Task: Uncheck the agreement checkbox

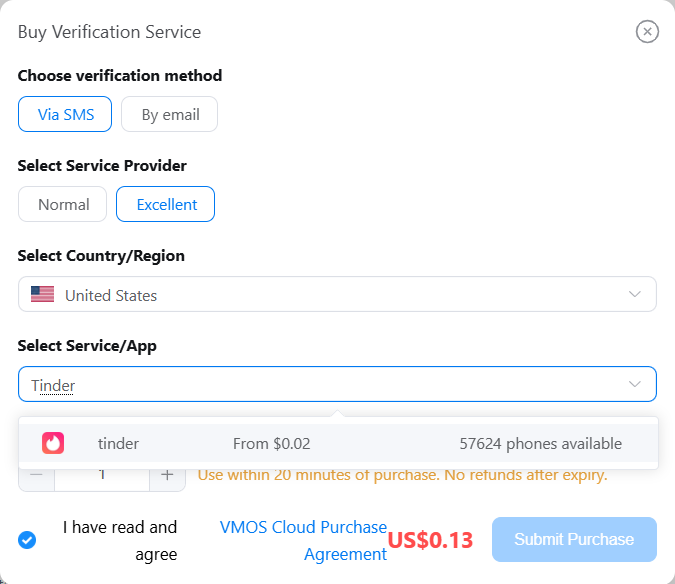Action: 27,540
